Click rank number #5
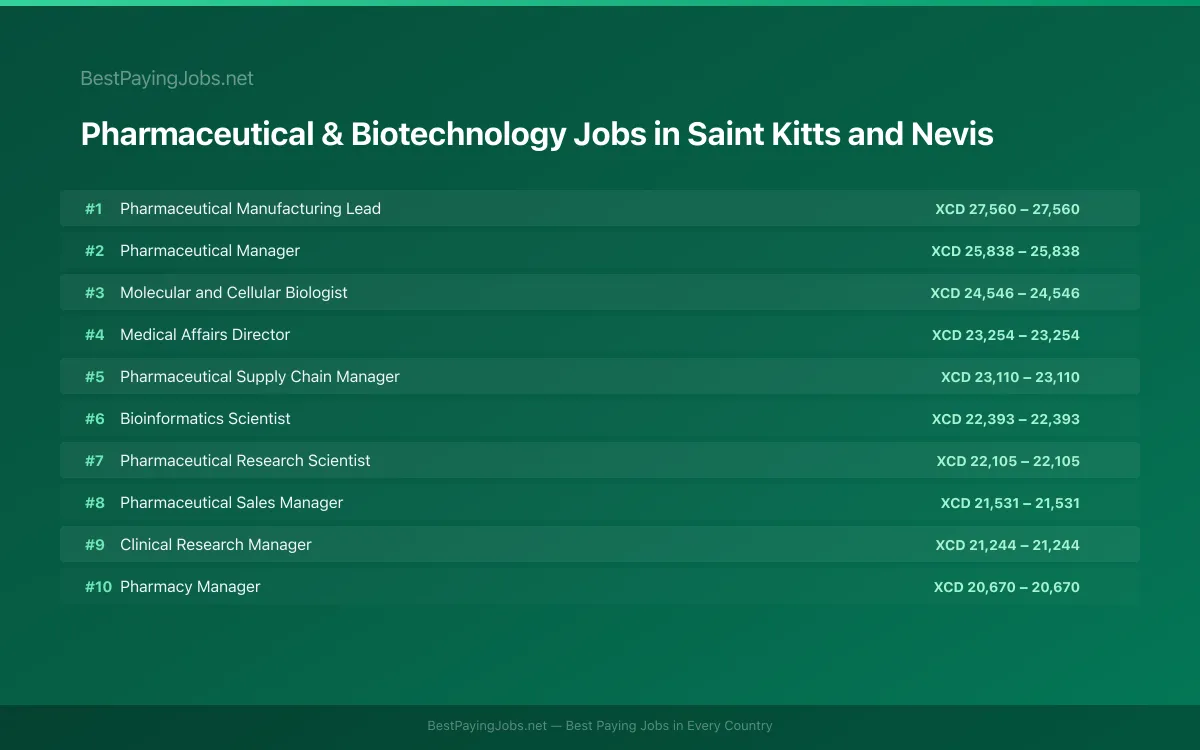The image size is (1200, 750). point(94,377)
